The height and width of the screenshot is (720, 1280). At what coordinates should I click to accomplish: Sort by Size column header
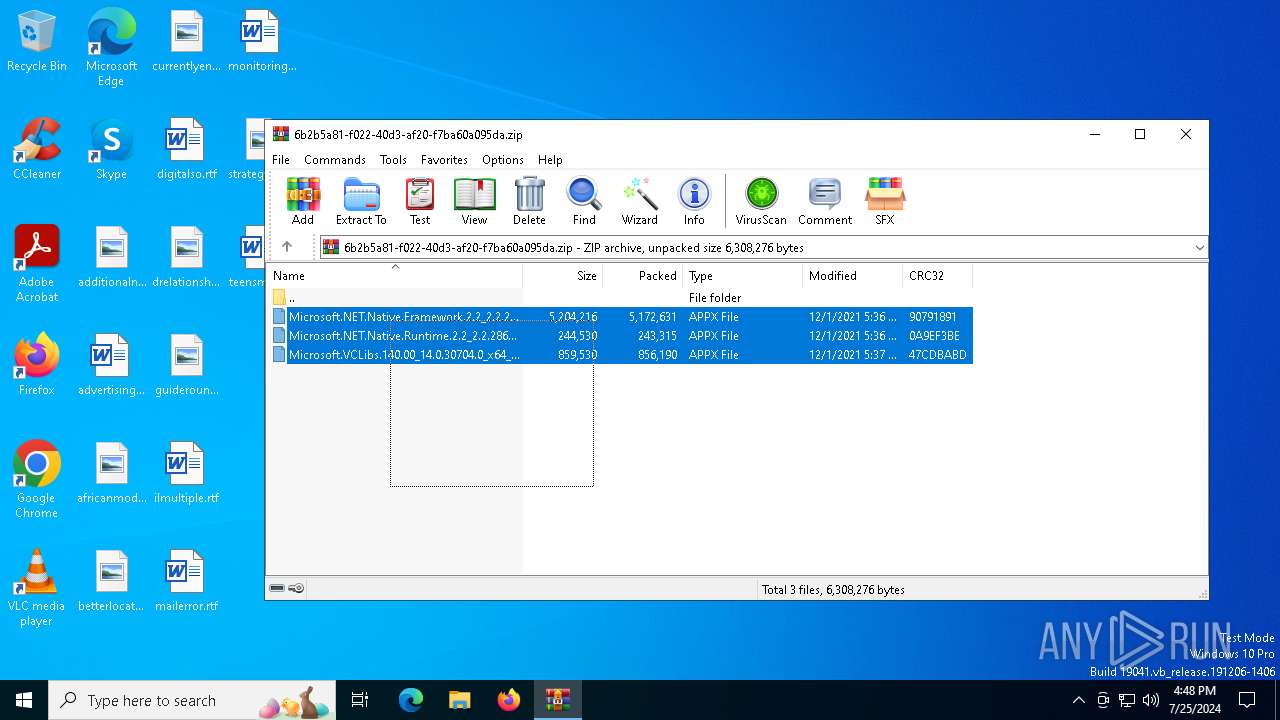tap(562, 276)
